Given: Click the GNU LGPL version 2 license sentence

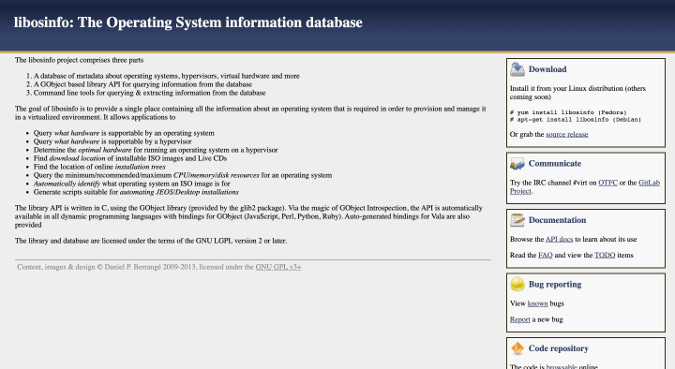Looking at the screenshot, I should click(x=151, y=241).
